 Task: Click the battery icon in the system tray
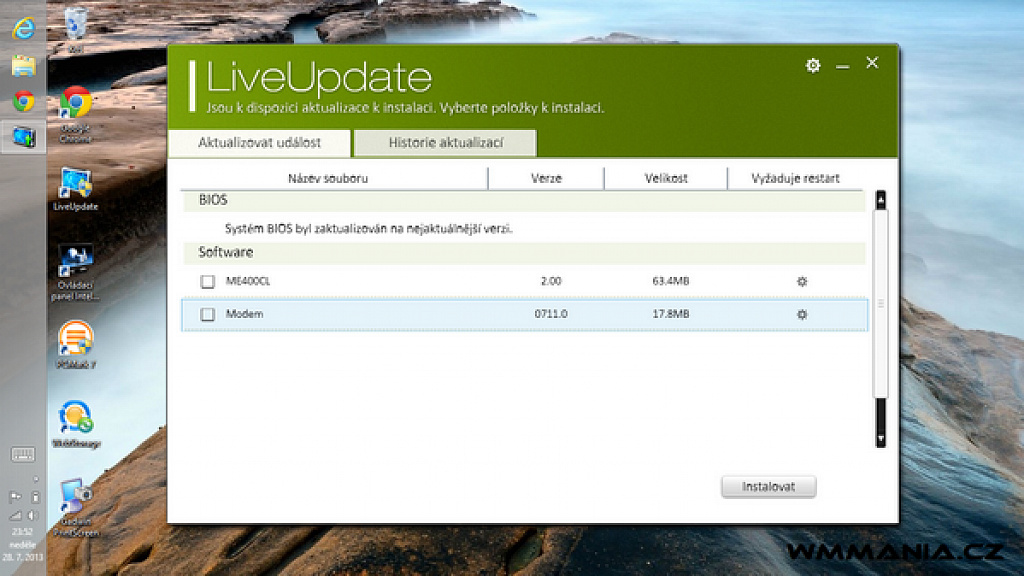(x=35, y=497)
